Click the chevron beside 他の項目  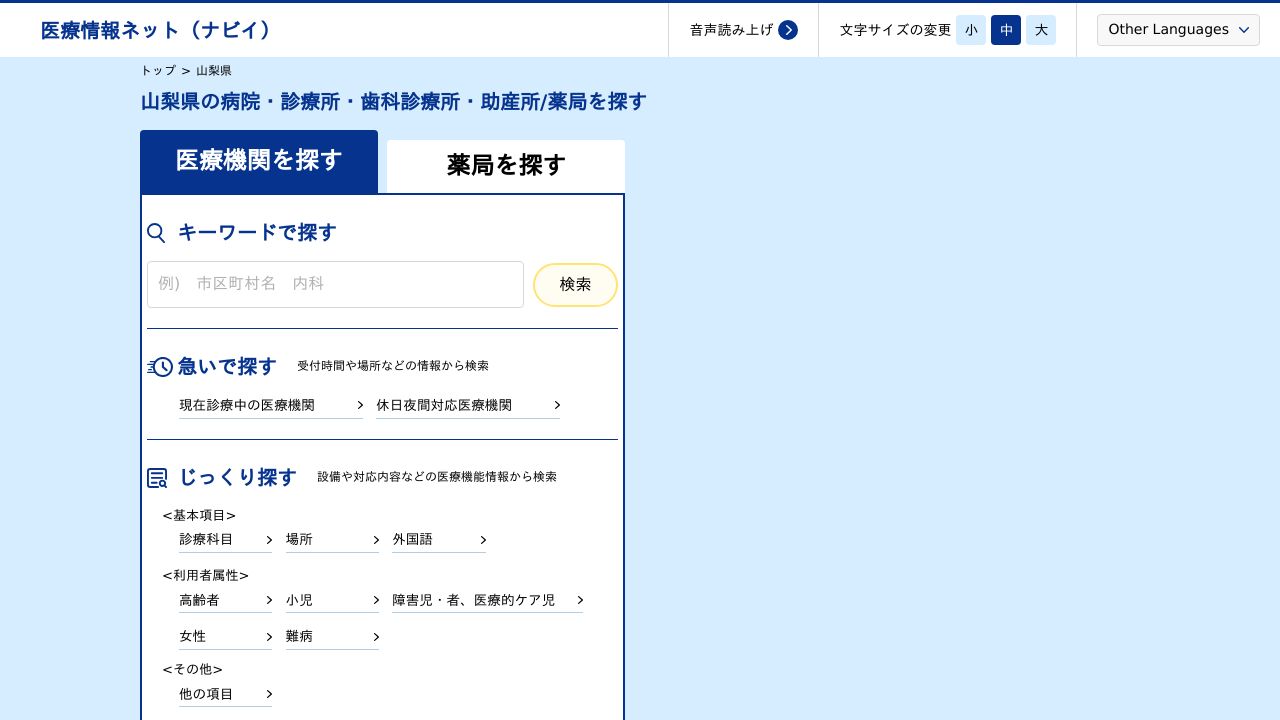click(268, 694)
